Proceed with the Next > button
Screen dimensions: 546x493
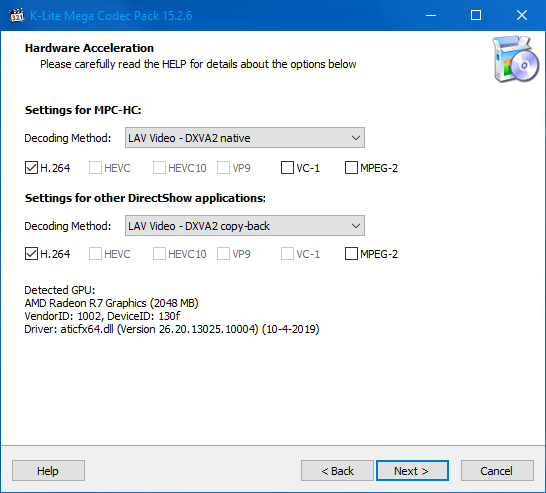412,471
